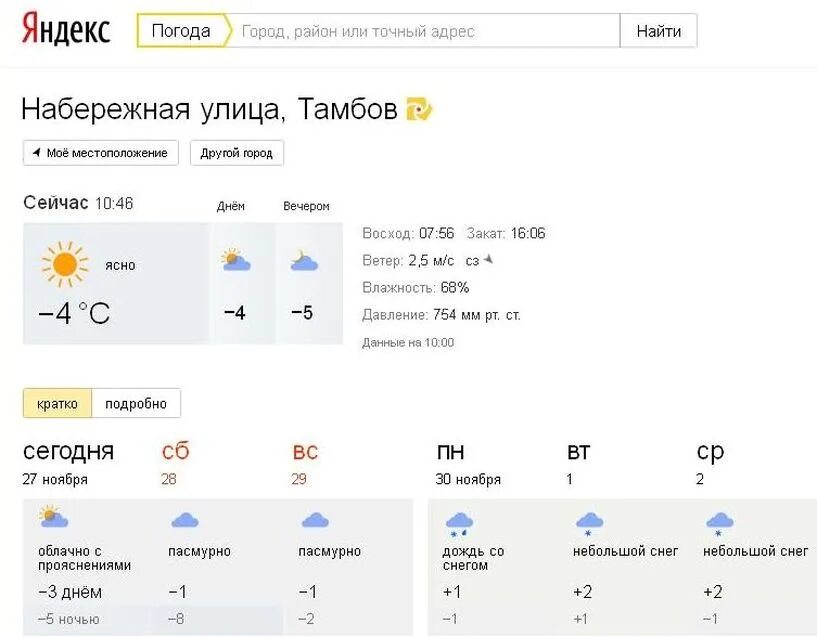The height and width of the screenshot is (637, 817).
Task: Open the Погода service tab
Action: [x=181, y=31]
